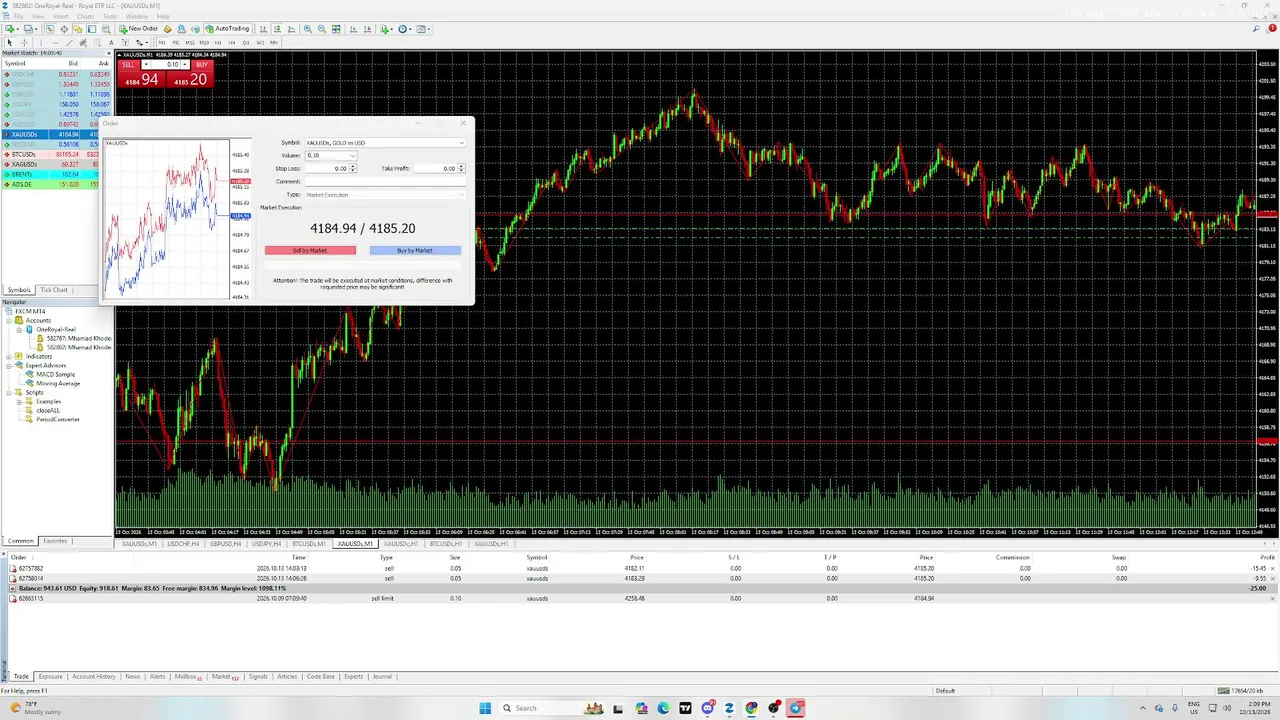The height and width of the screenshot is (720, 1280).
Task: Select the text label 'A' drawing tool
Action: tap(111, 43)
